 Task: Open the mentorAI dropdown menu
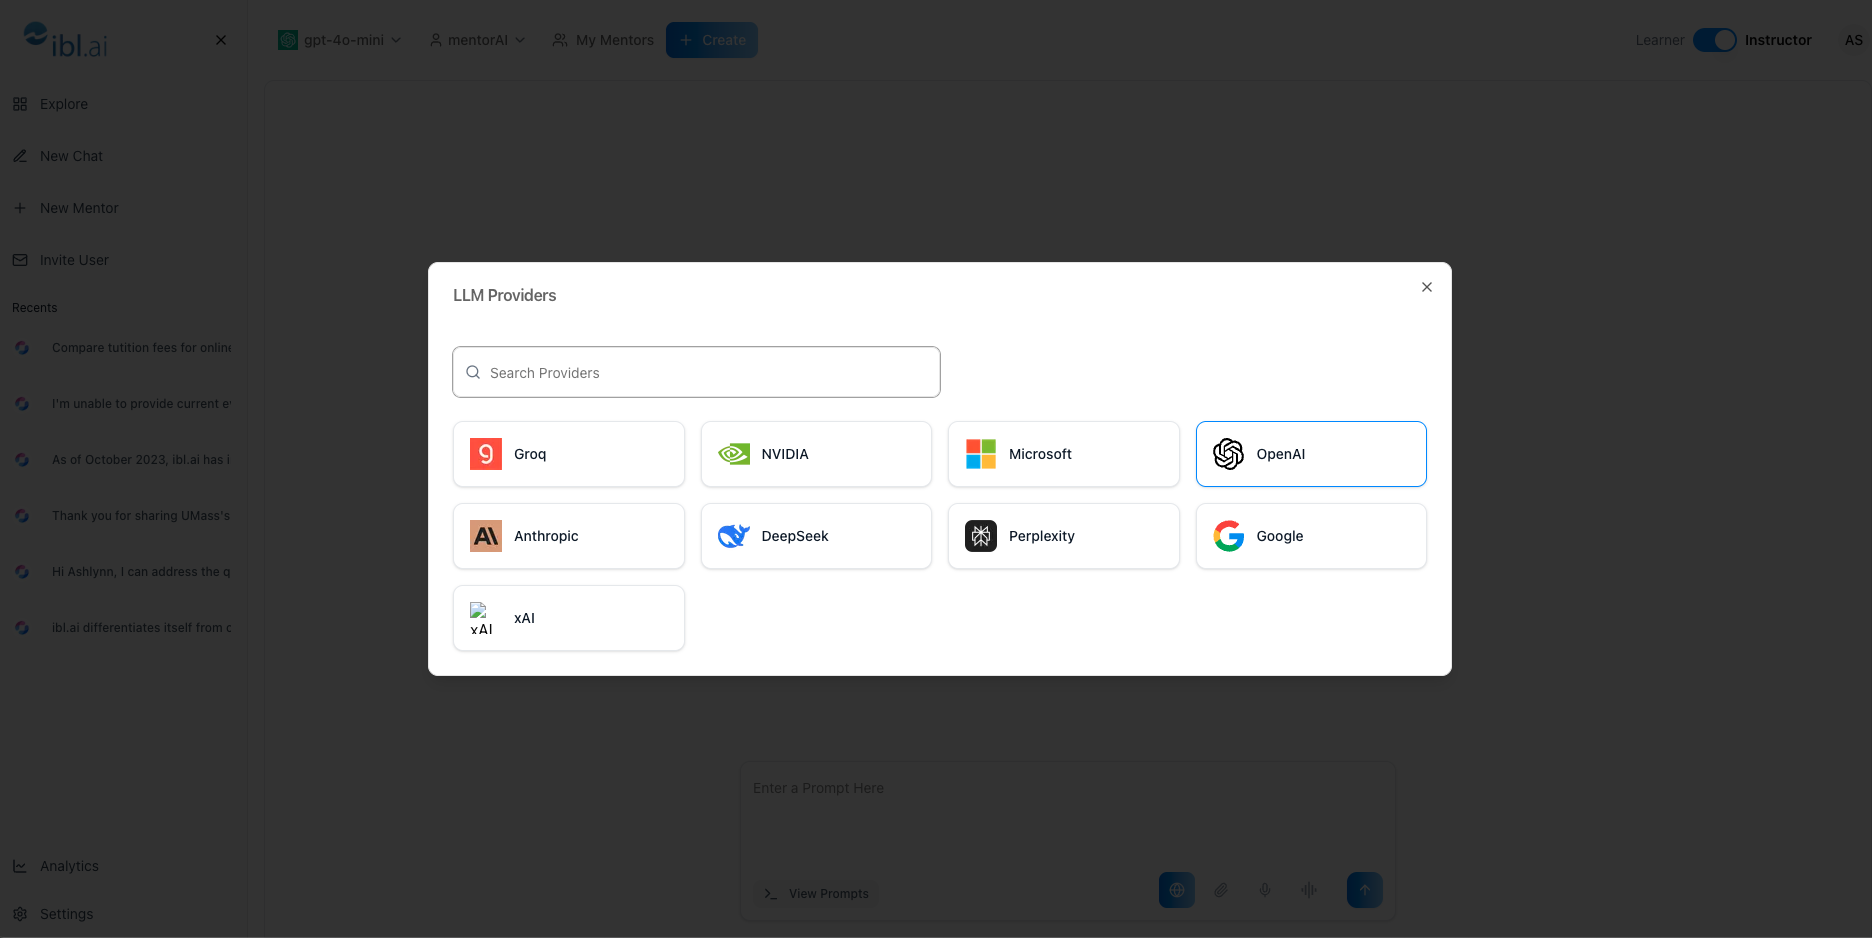pos(477,40)
